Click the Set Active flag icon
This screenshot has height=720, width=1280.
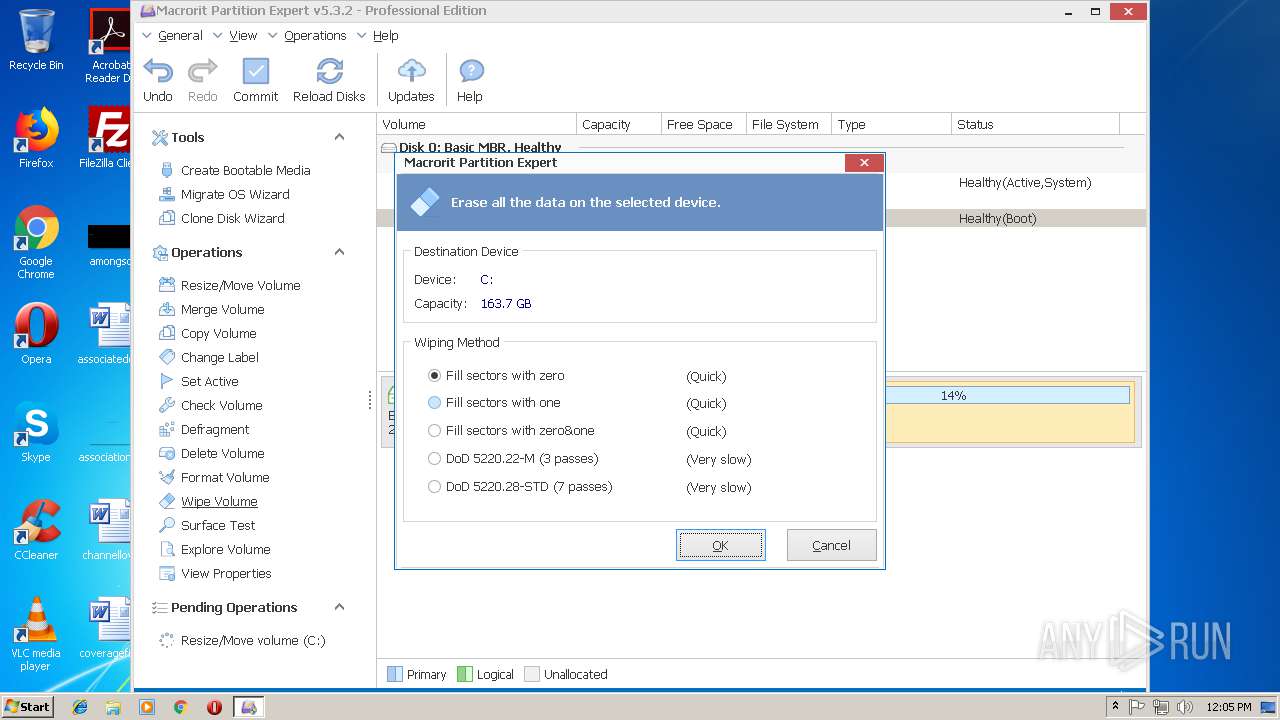click(x=167, y=381)
